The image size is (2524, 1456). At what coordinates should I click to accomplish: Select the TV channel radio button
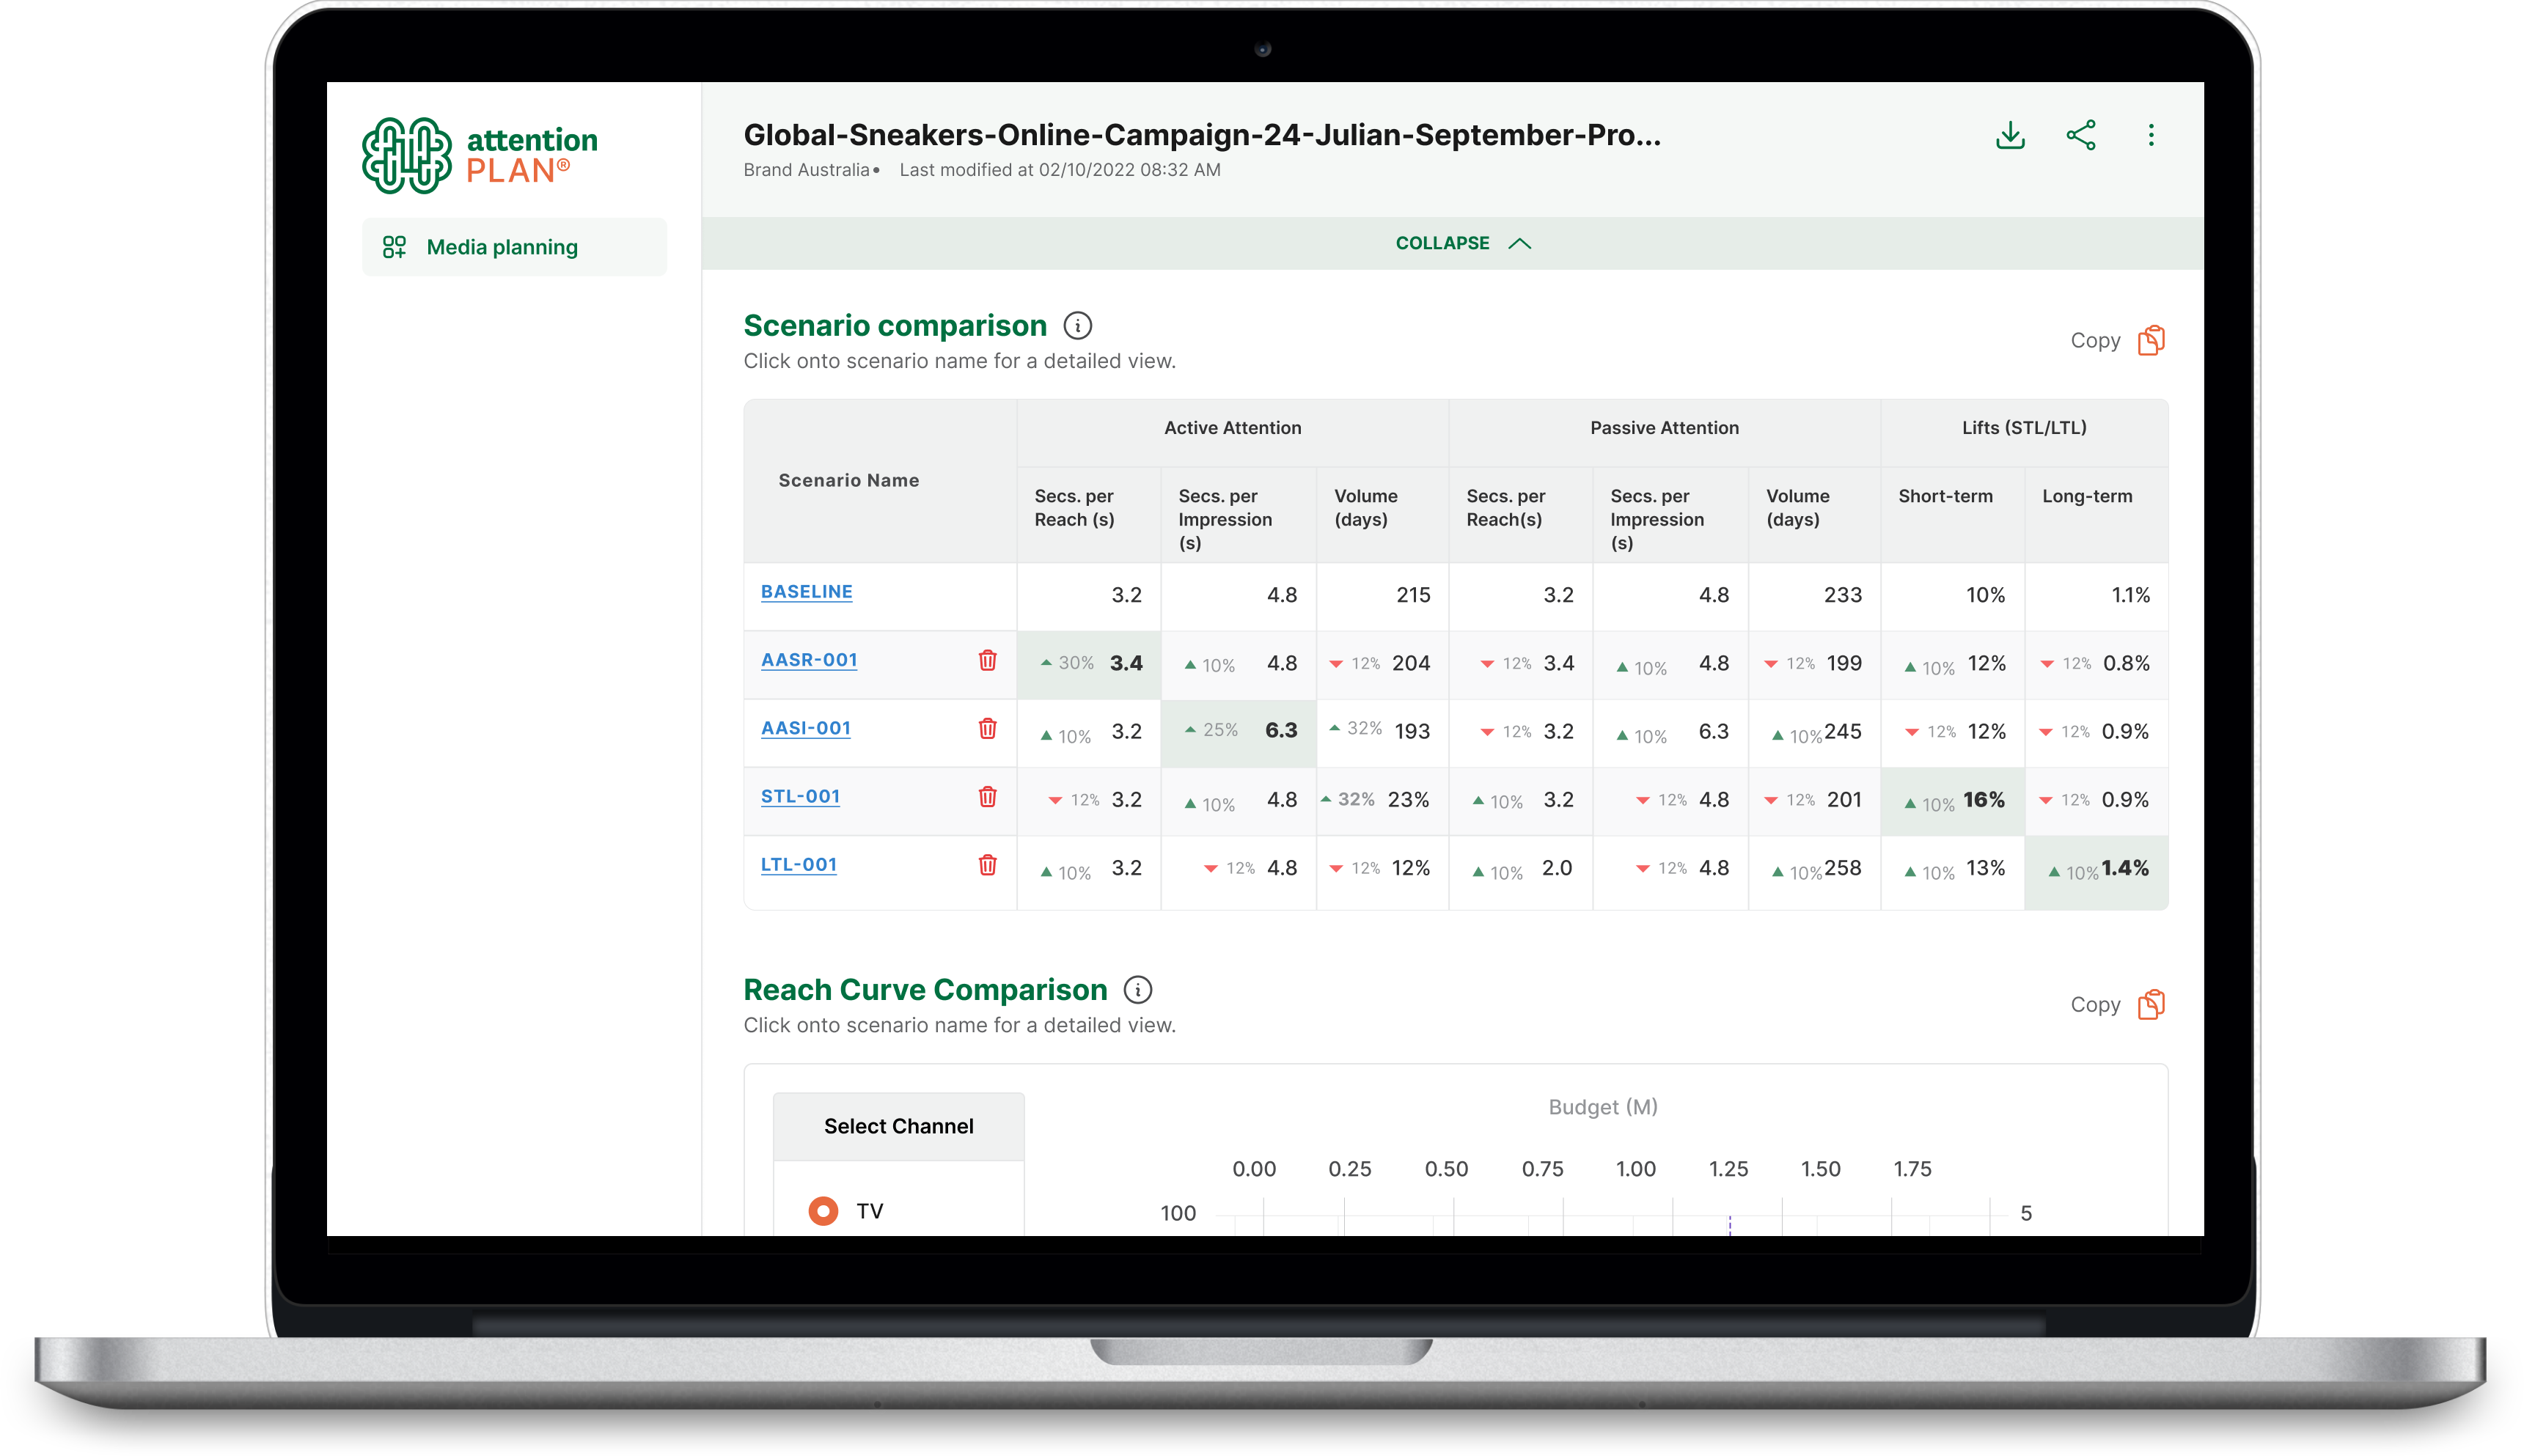pos(822,1210)
